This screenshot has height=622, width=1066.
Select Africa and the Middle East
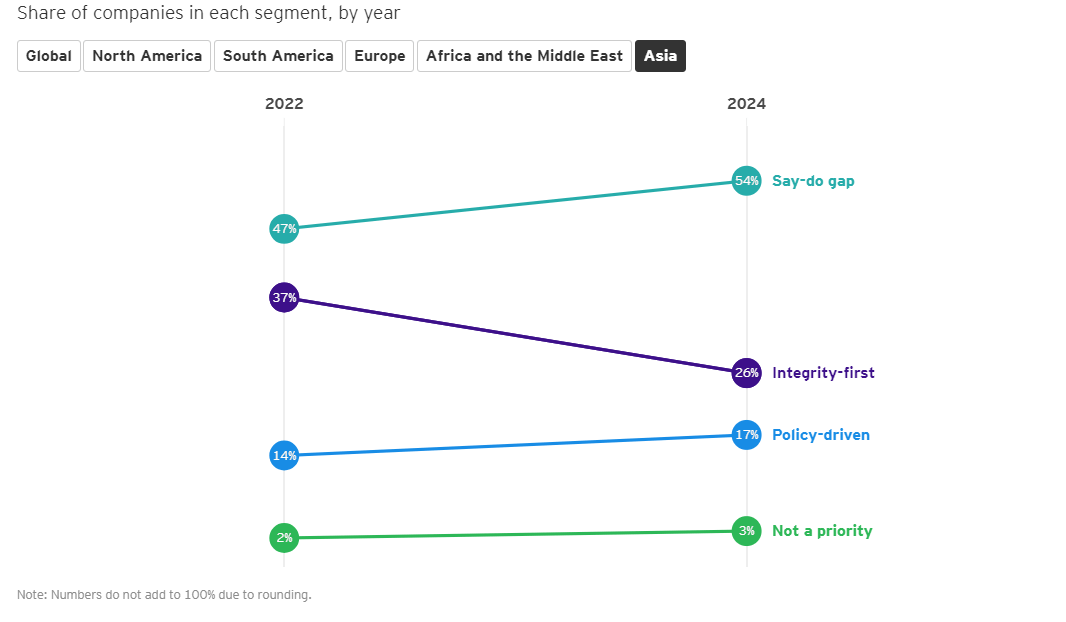[523, 56]
